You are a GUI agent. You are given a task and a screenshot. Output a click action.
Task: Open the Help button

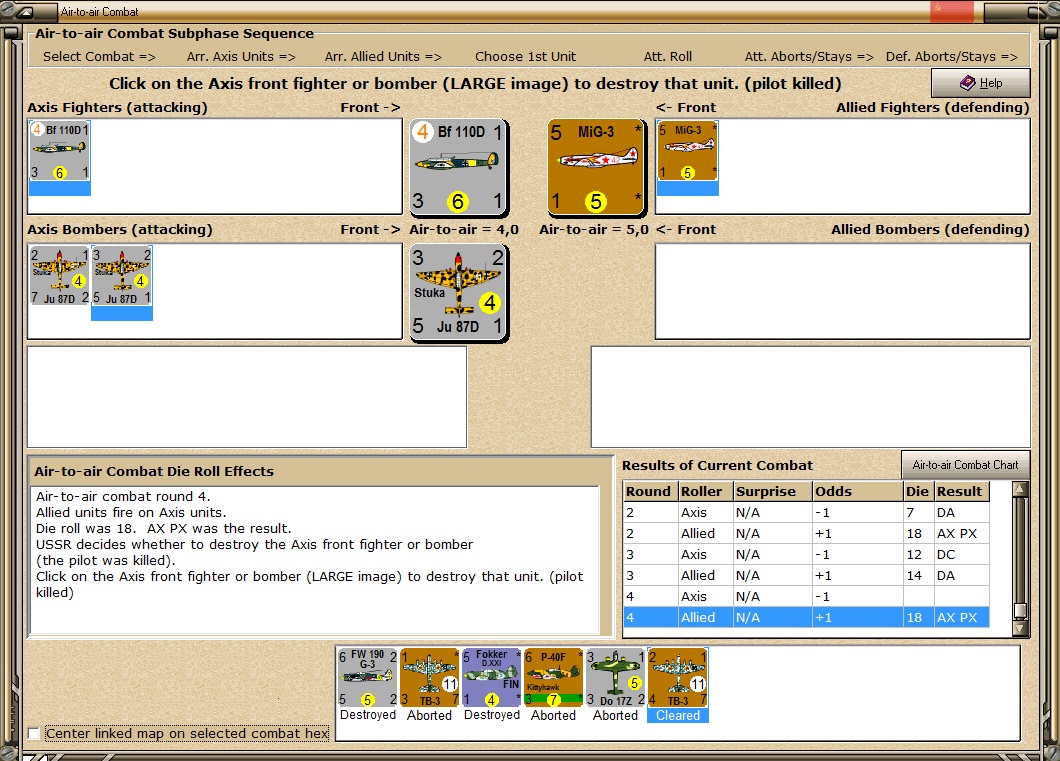click(x=981, y=83)
